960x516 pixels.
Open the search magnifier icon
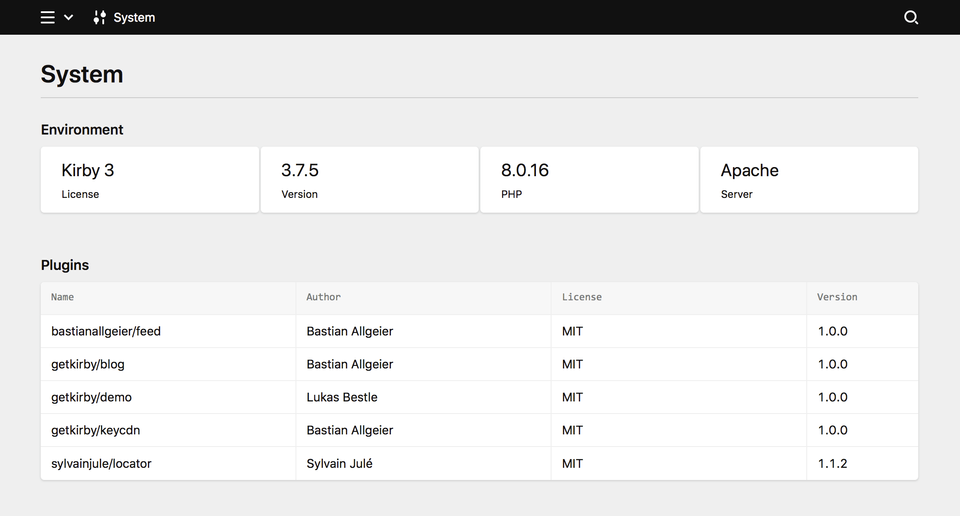click(911, 18)
